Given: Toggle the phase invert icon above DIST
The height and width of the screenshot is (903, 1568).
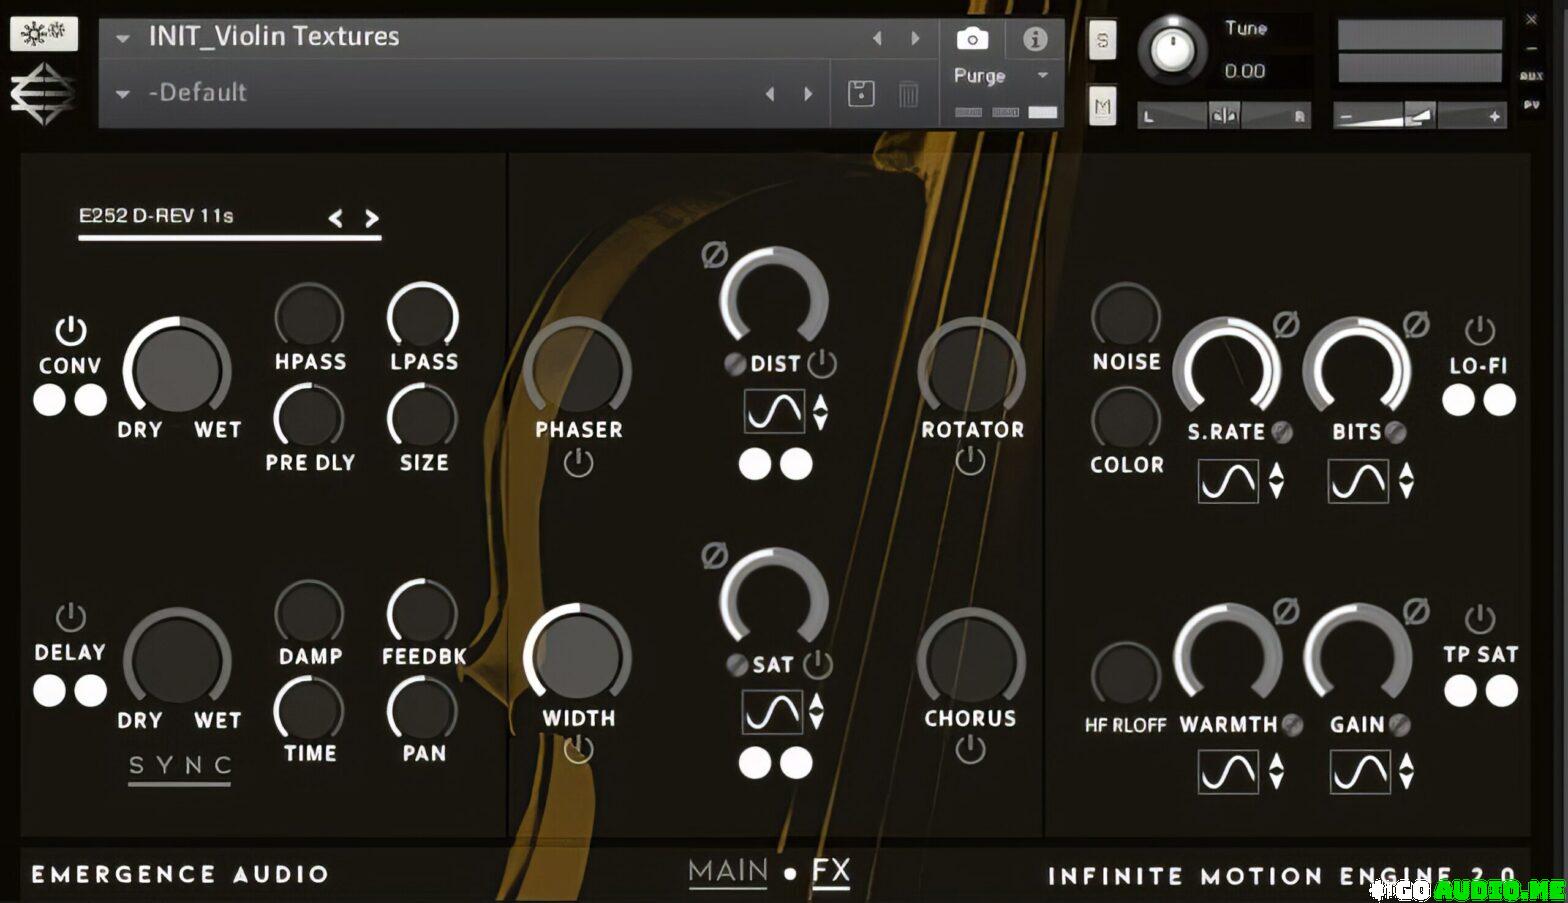Looking at the screenshot, I should pos(714,255).
